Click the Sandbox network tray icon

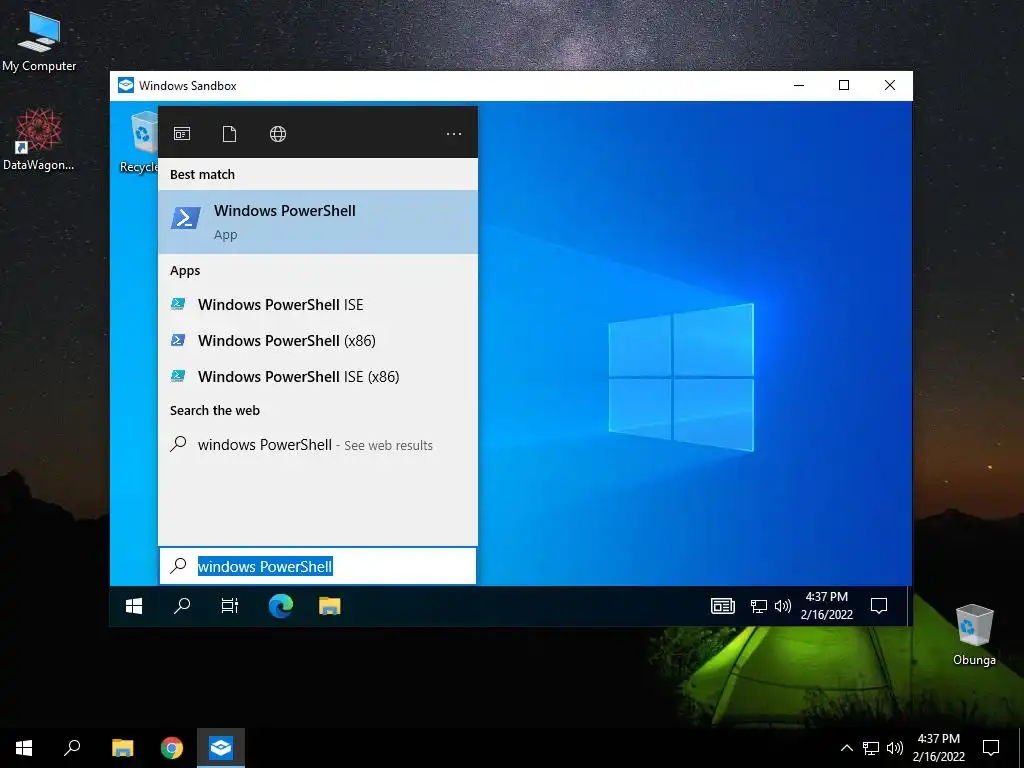(759, 606)
